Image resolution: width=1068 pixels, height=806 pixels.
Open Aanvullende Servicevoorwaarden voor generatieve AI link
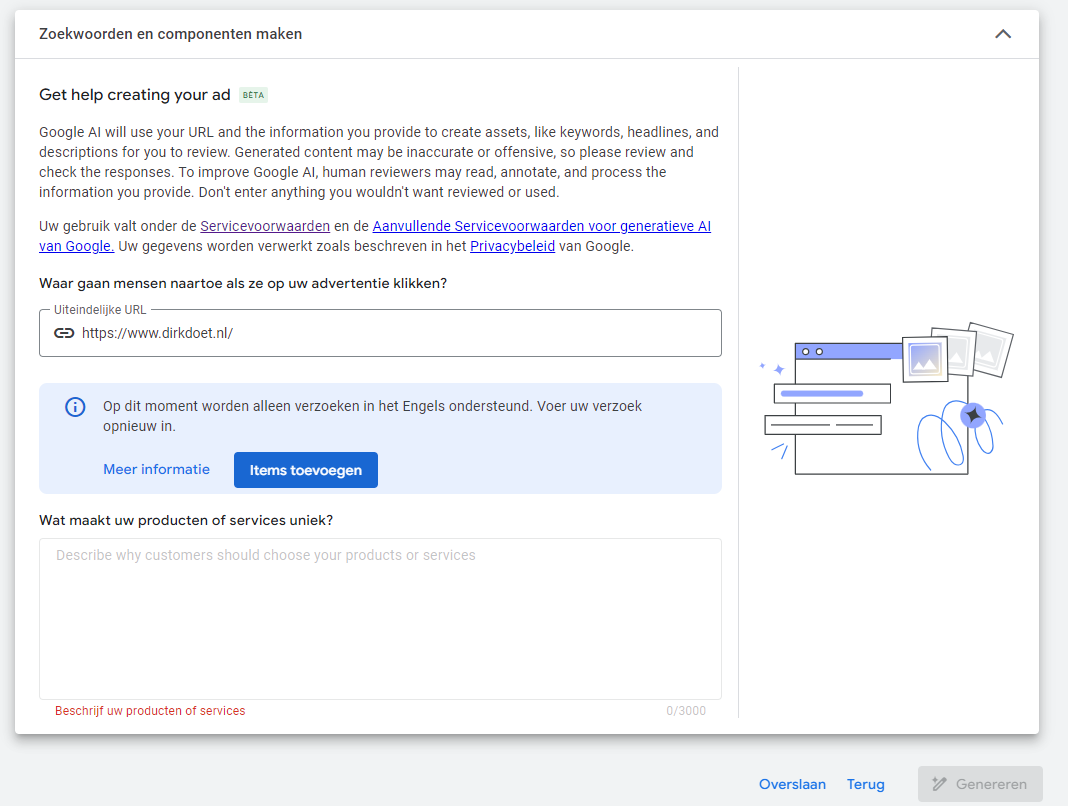click(541, 226)
